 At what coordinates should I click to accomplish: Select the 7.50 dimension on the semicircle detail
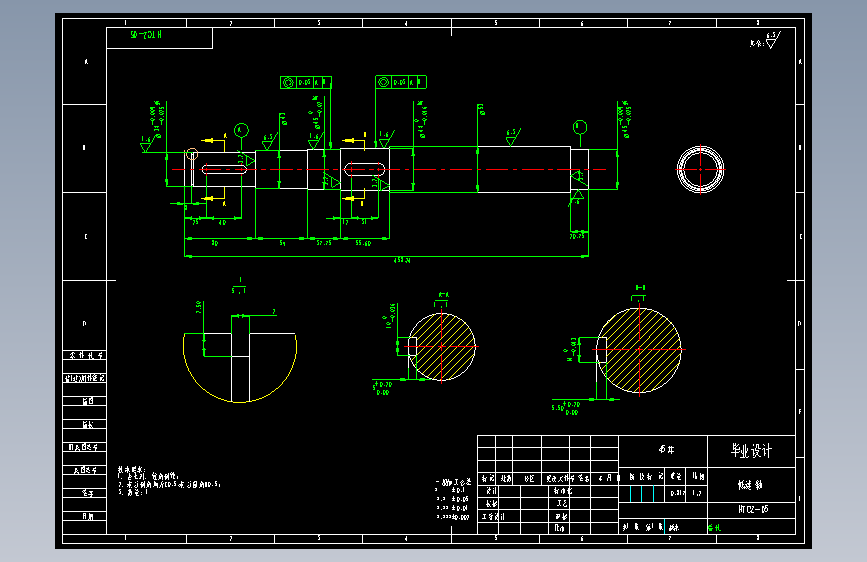tap(199, 308)
